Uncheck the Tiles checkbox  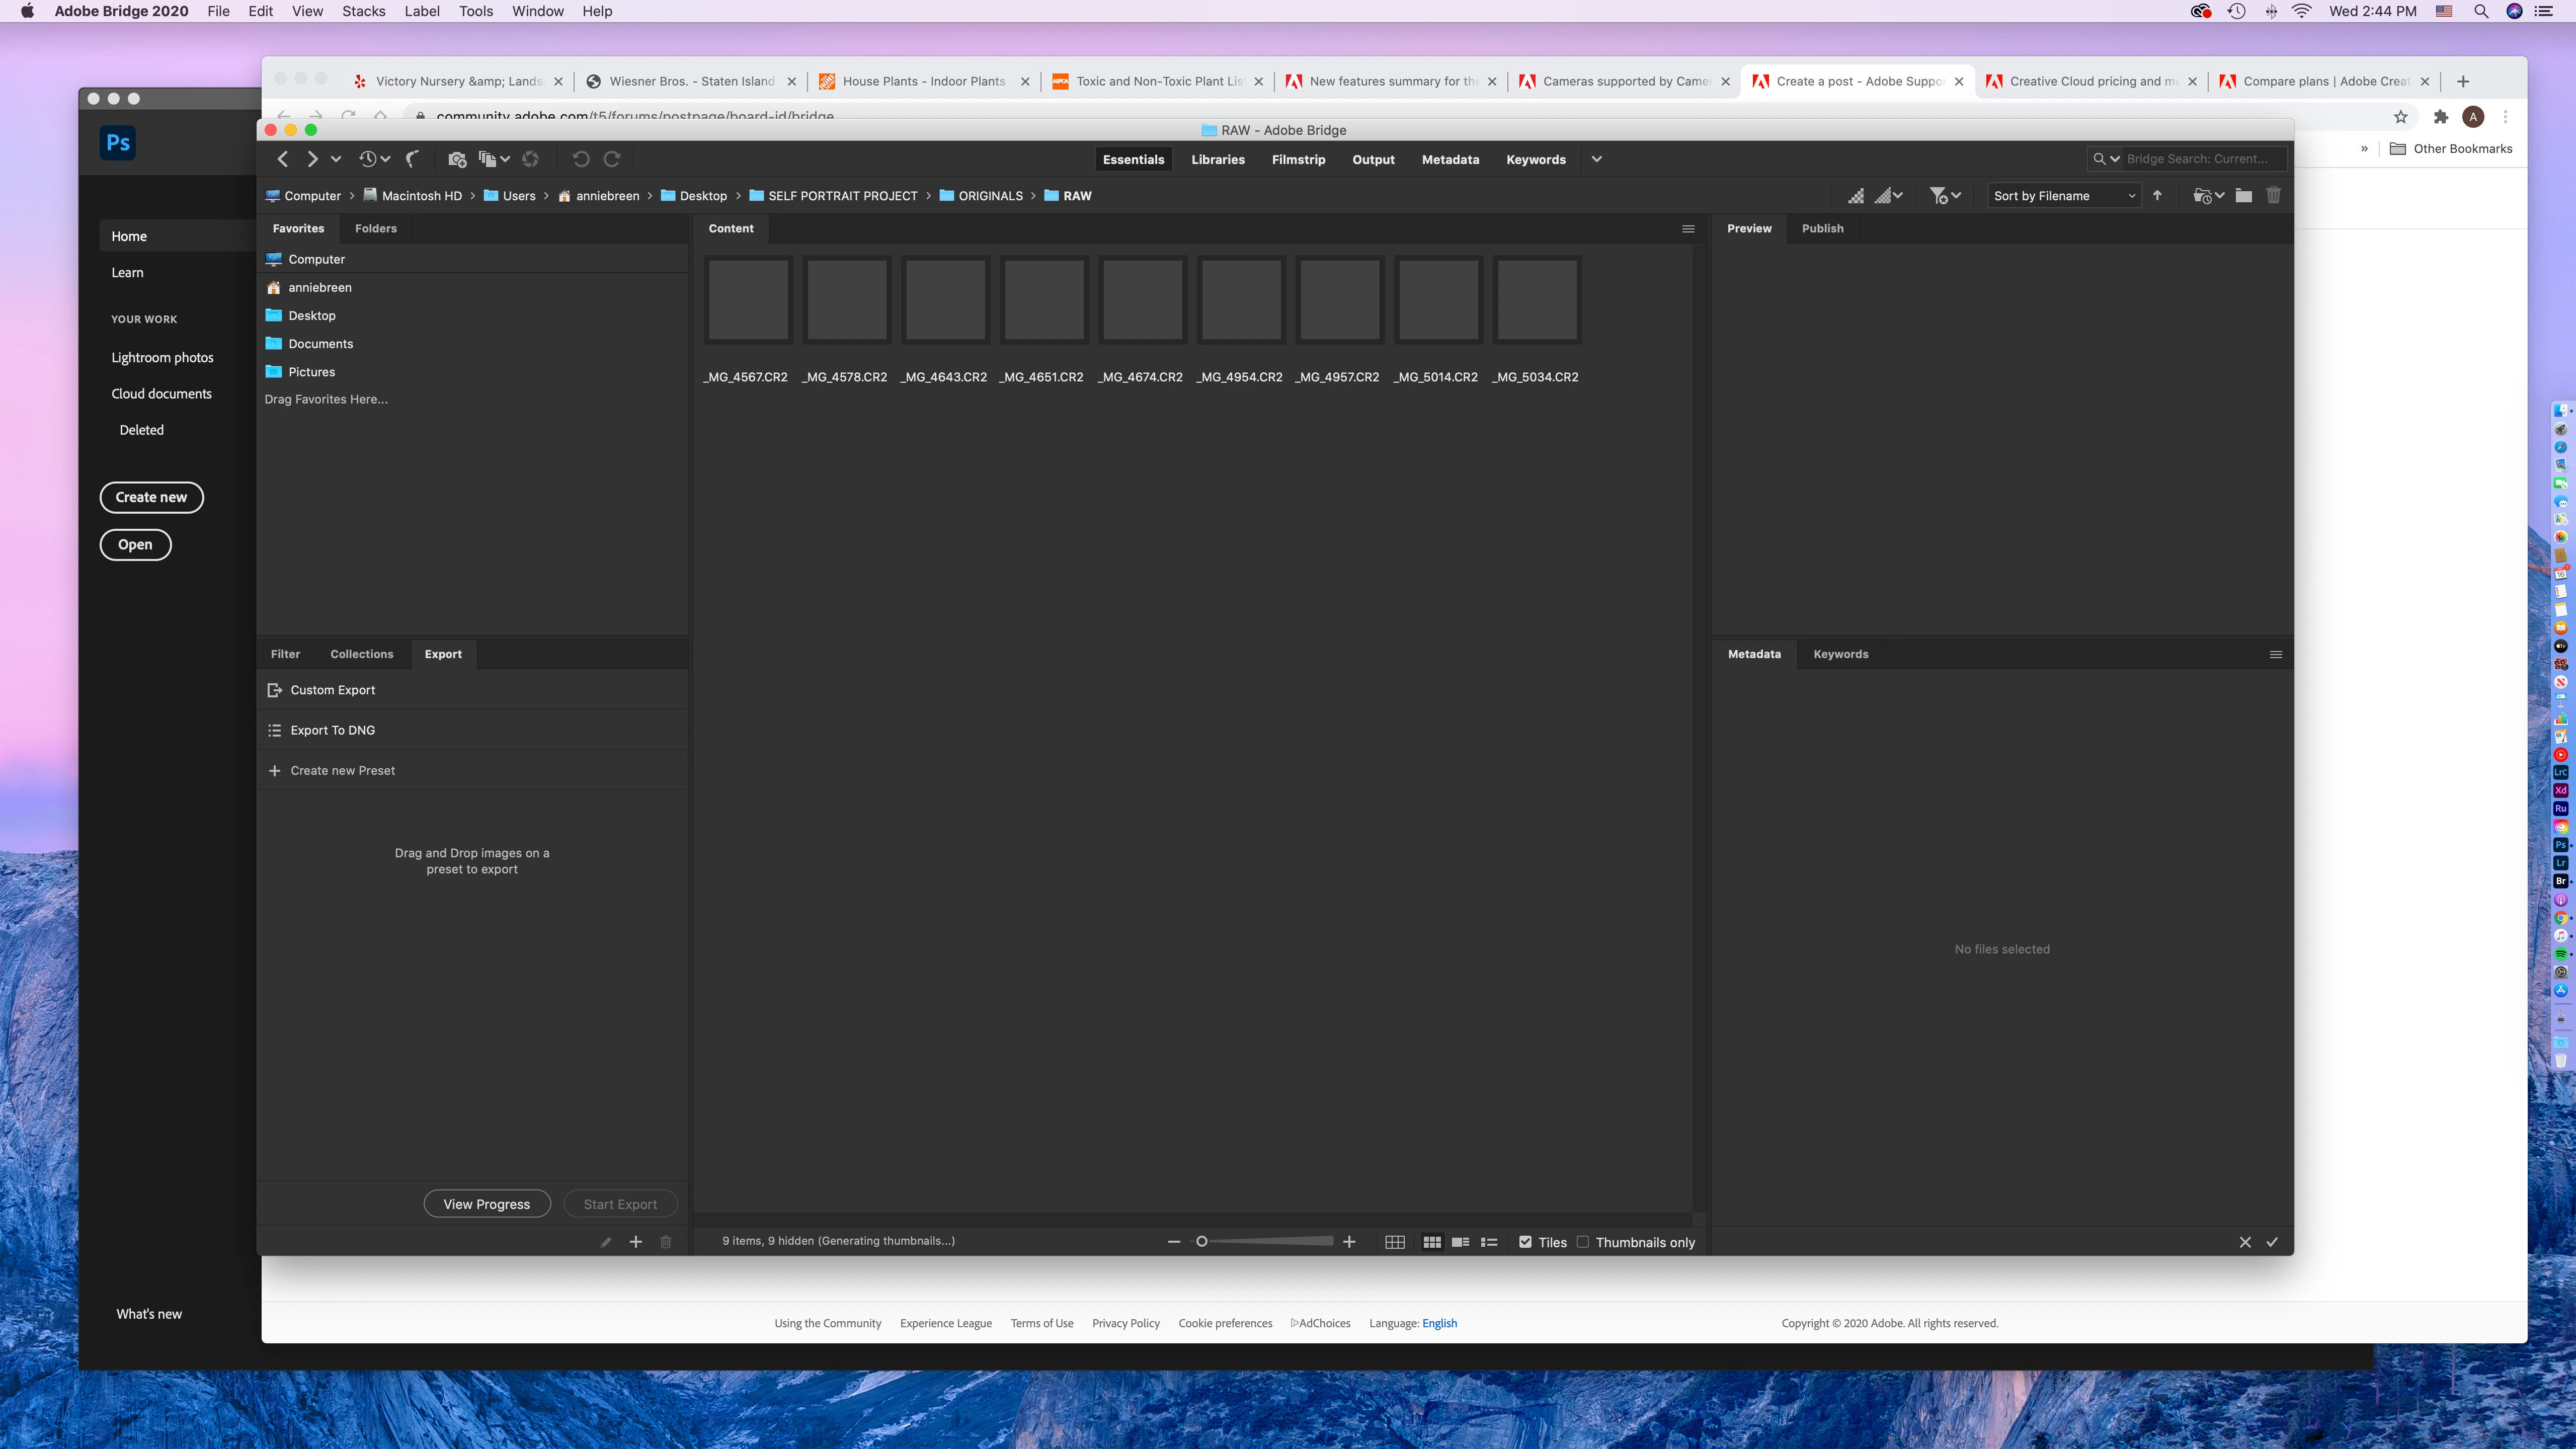(x=1525, y=1242)
